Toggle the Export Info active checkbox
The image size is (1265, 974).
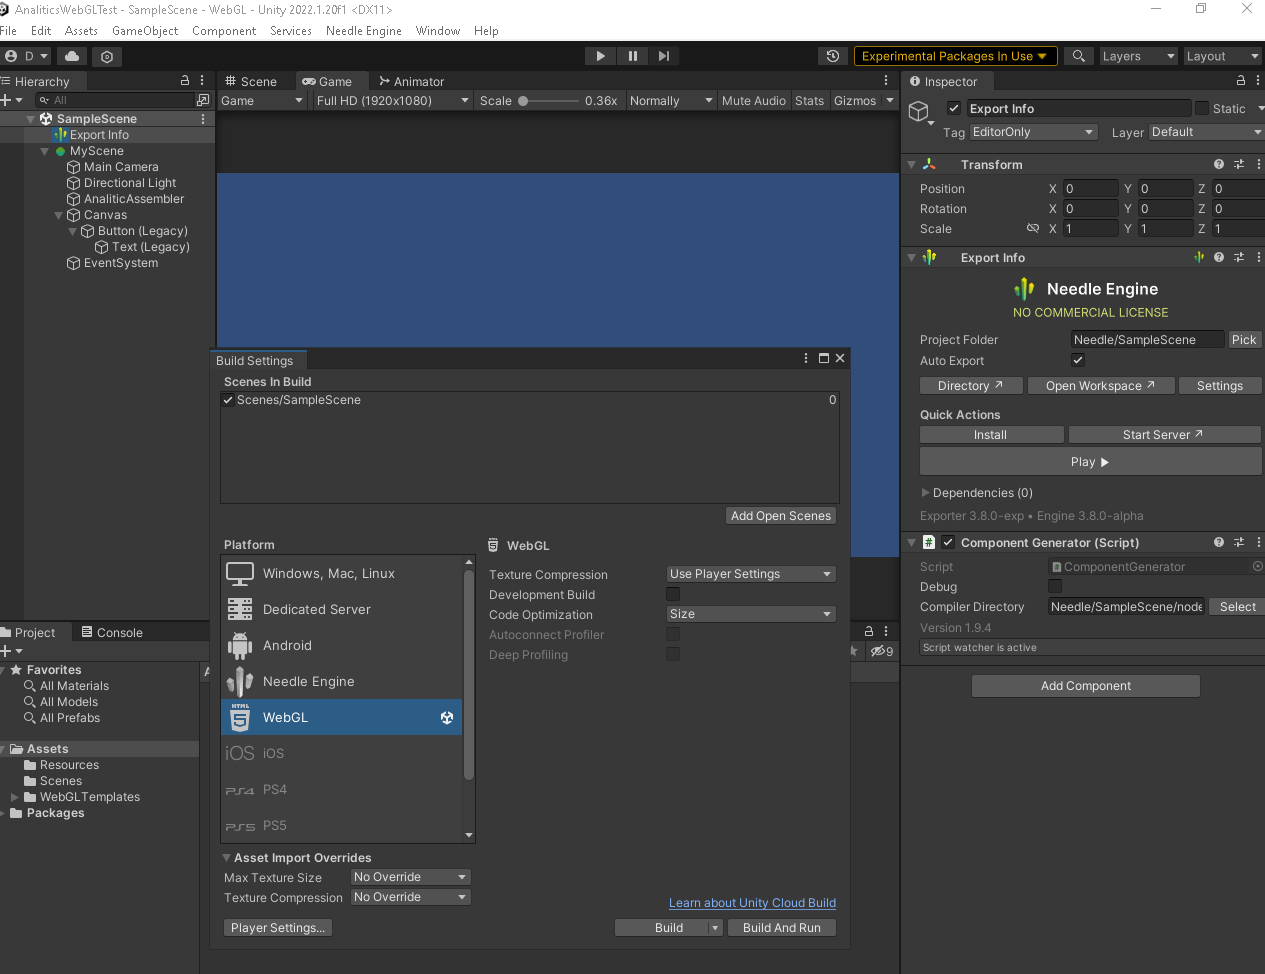954,108
